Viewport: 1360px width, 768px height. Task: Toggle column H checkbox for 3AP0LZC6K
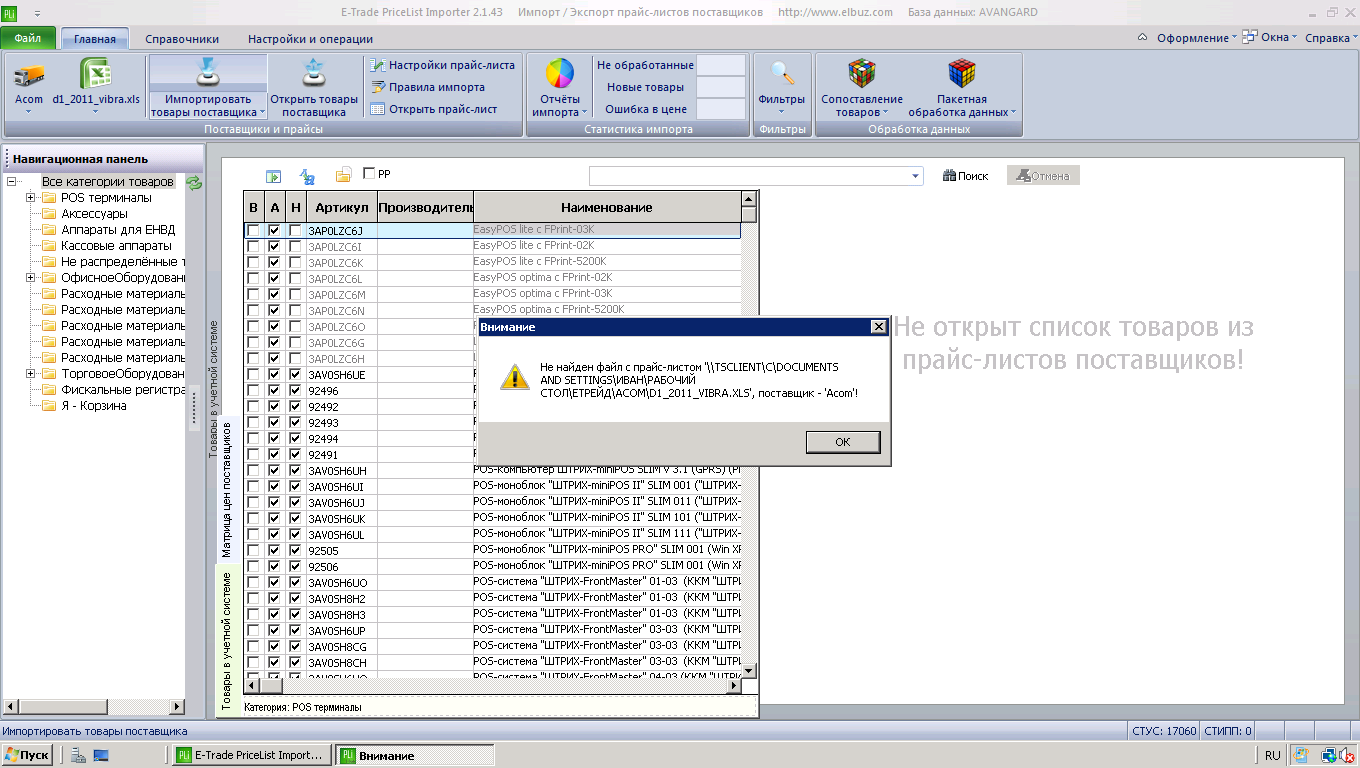pos(295,262)
